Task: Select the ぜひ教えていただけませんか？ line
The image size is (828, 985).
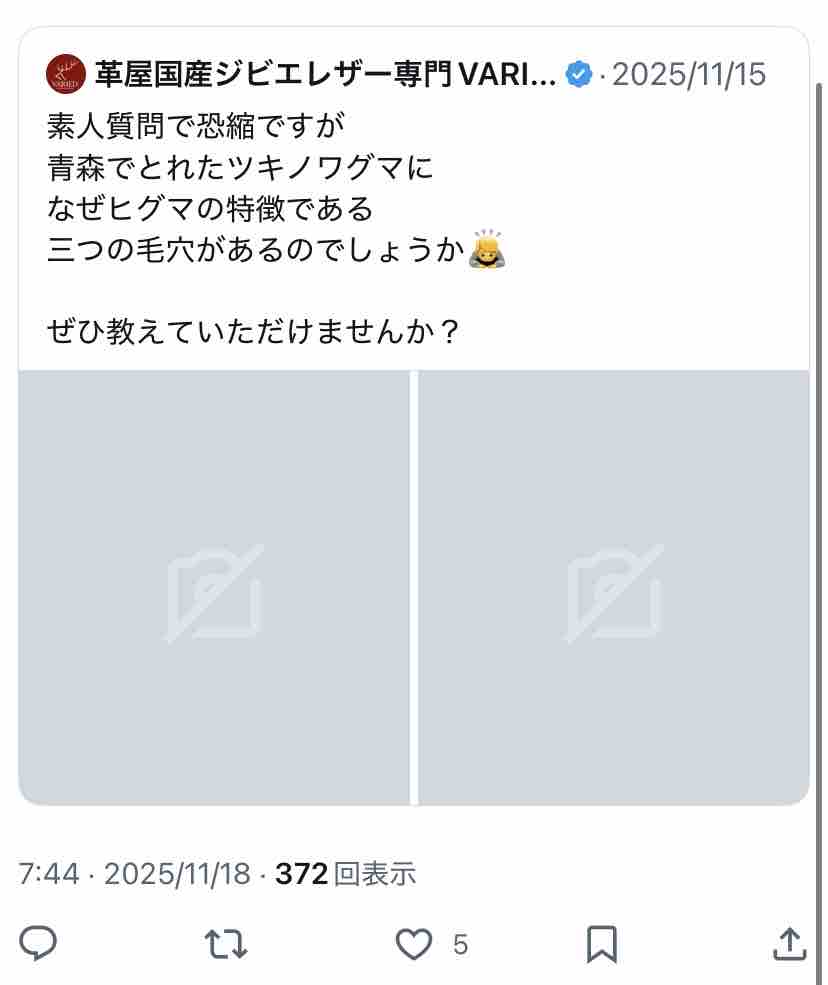Action: pos(254,331)
